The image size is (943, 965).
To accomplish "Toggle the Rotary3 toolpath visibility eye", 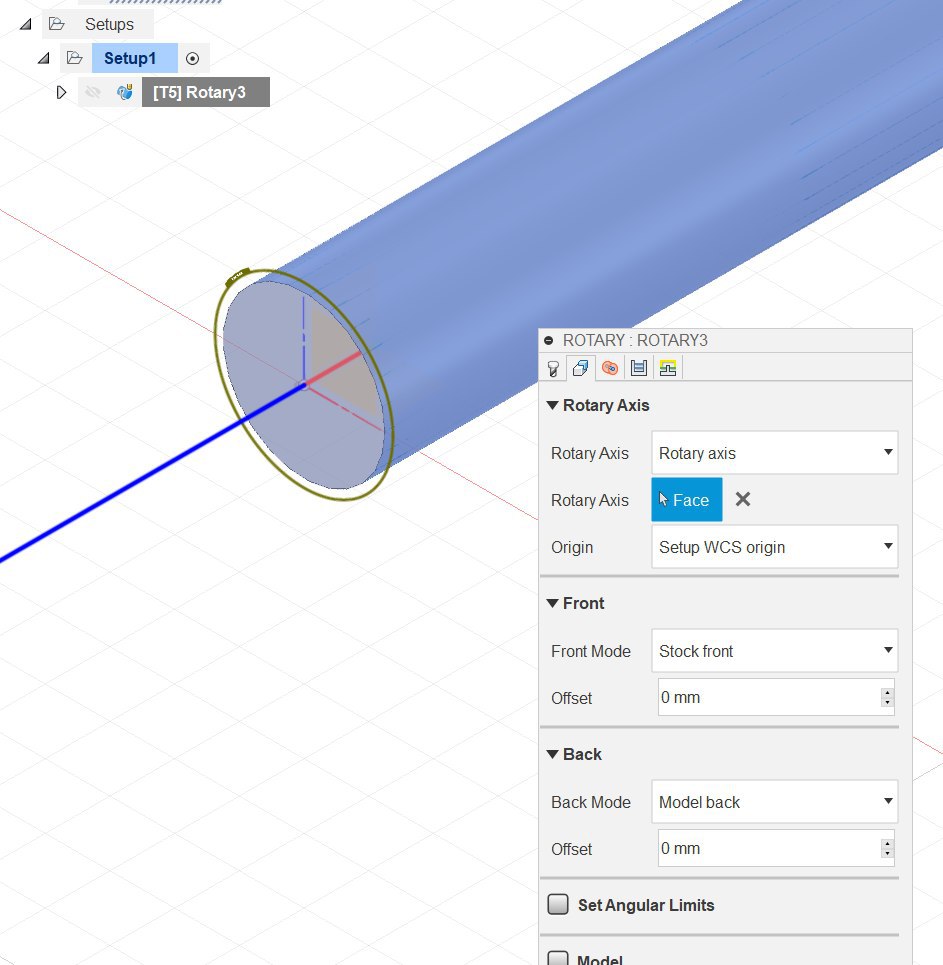I will pyautogui.click(x=93, y=92).
